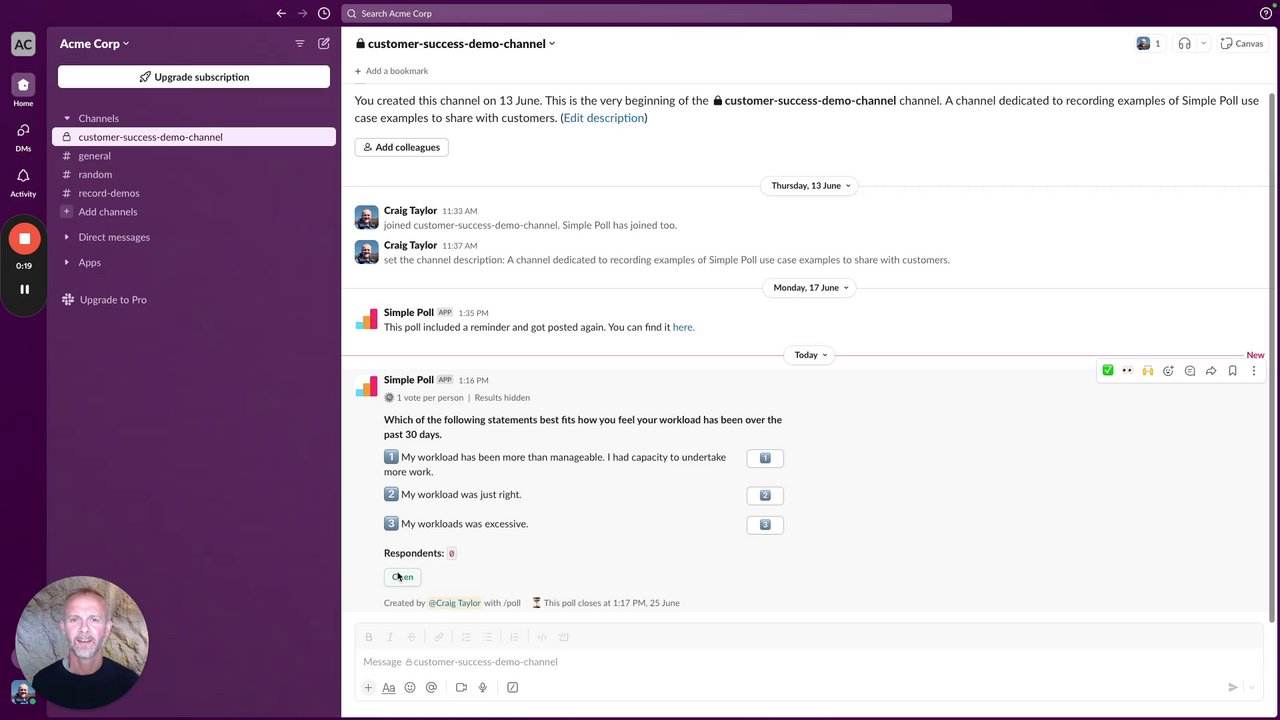Open the slash shortcuts icon in composer
Image resolution: width=1280 pixels, height=720 pixels.
tap(513, 687)
